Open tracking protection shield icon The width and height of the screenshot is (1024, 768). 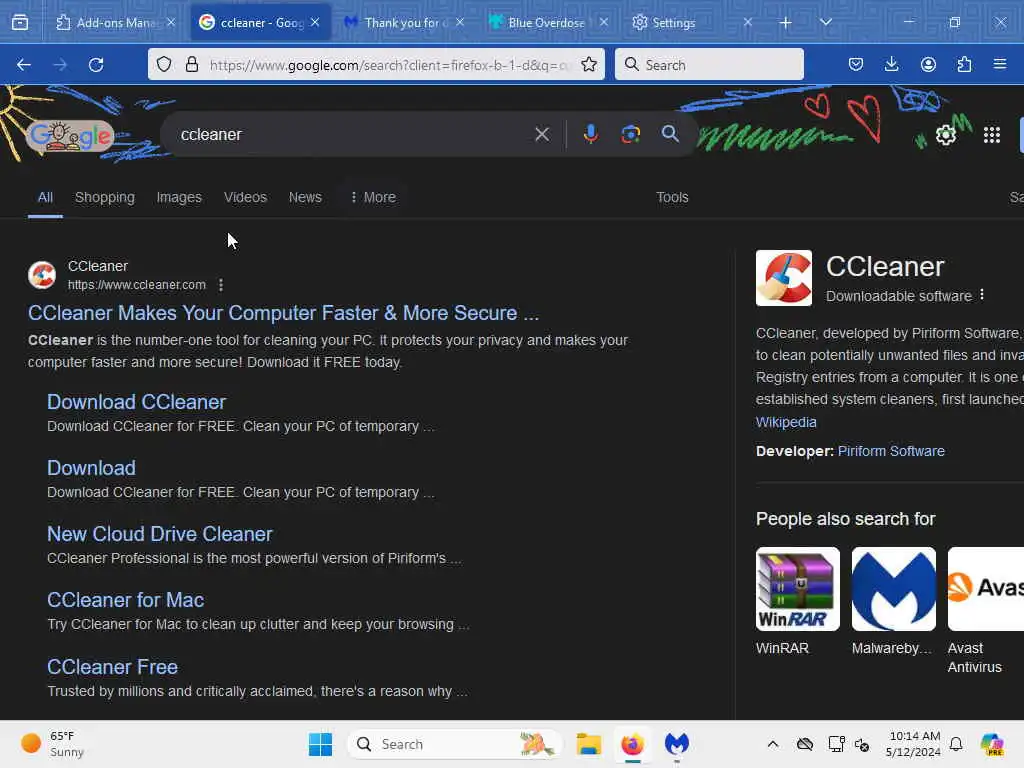click(x=165, y=65)
